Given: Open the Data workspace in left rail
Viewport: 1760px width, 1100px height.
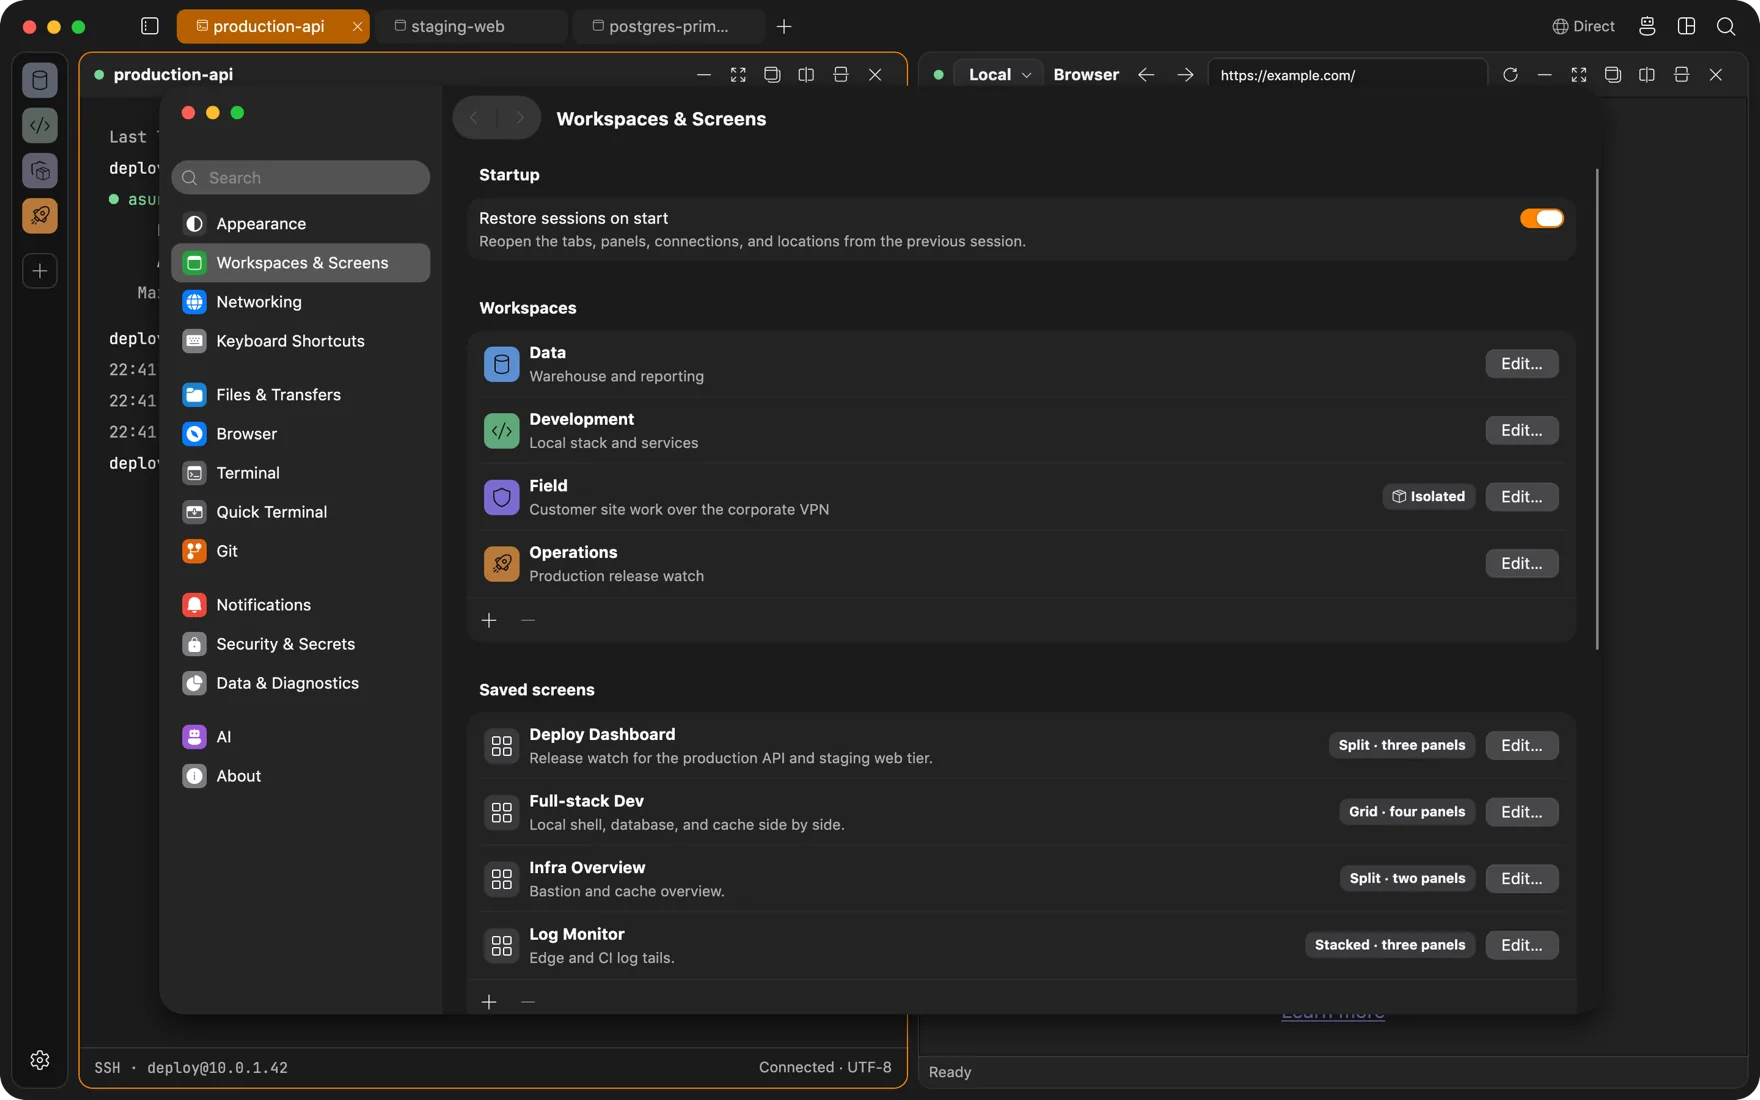Looking at the screenshot, I should click(x=40, y=80).
